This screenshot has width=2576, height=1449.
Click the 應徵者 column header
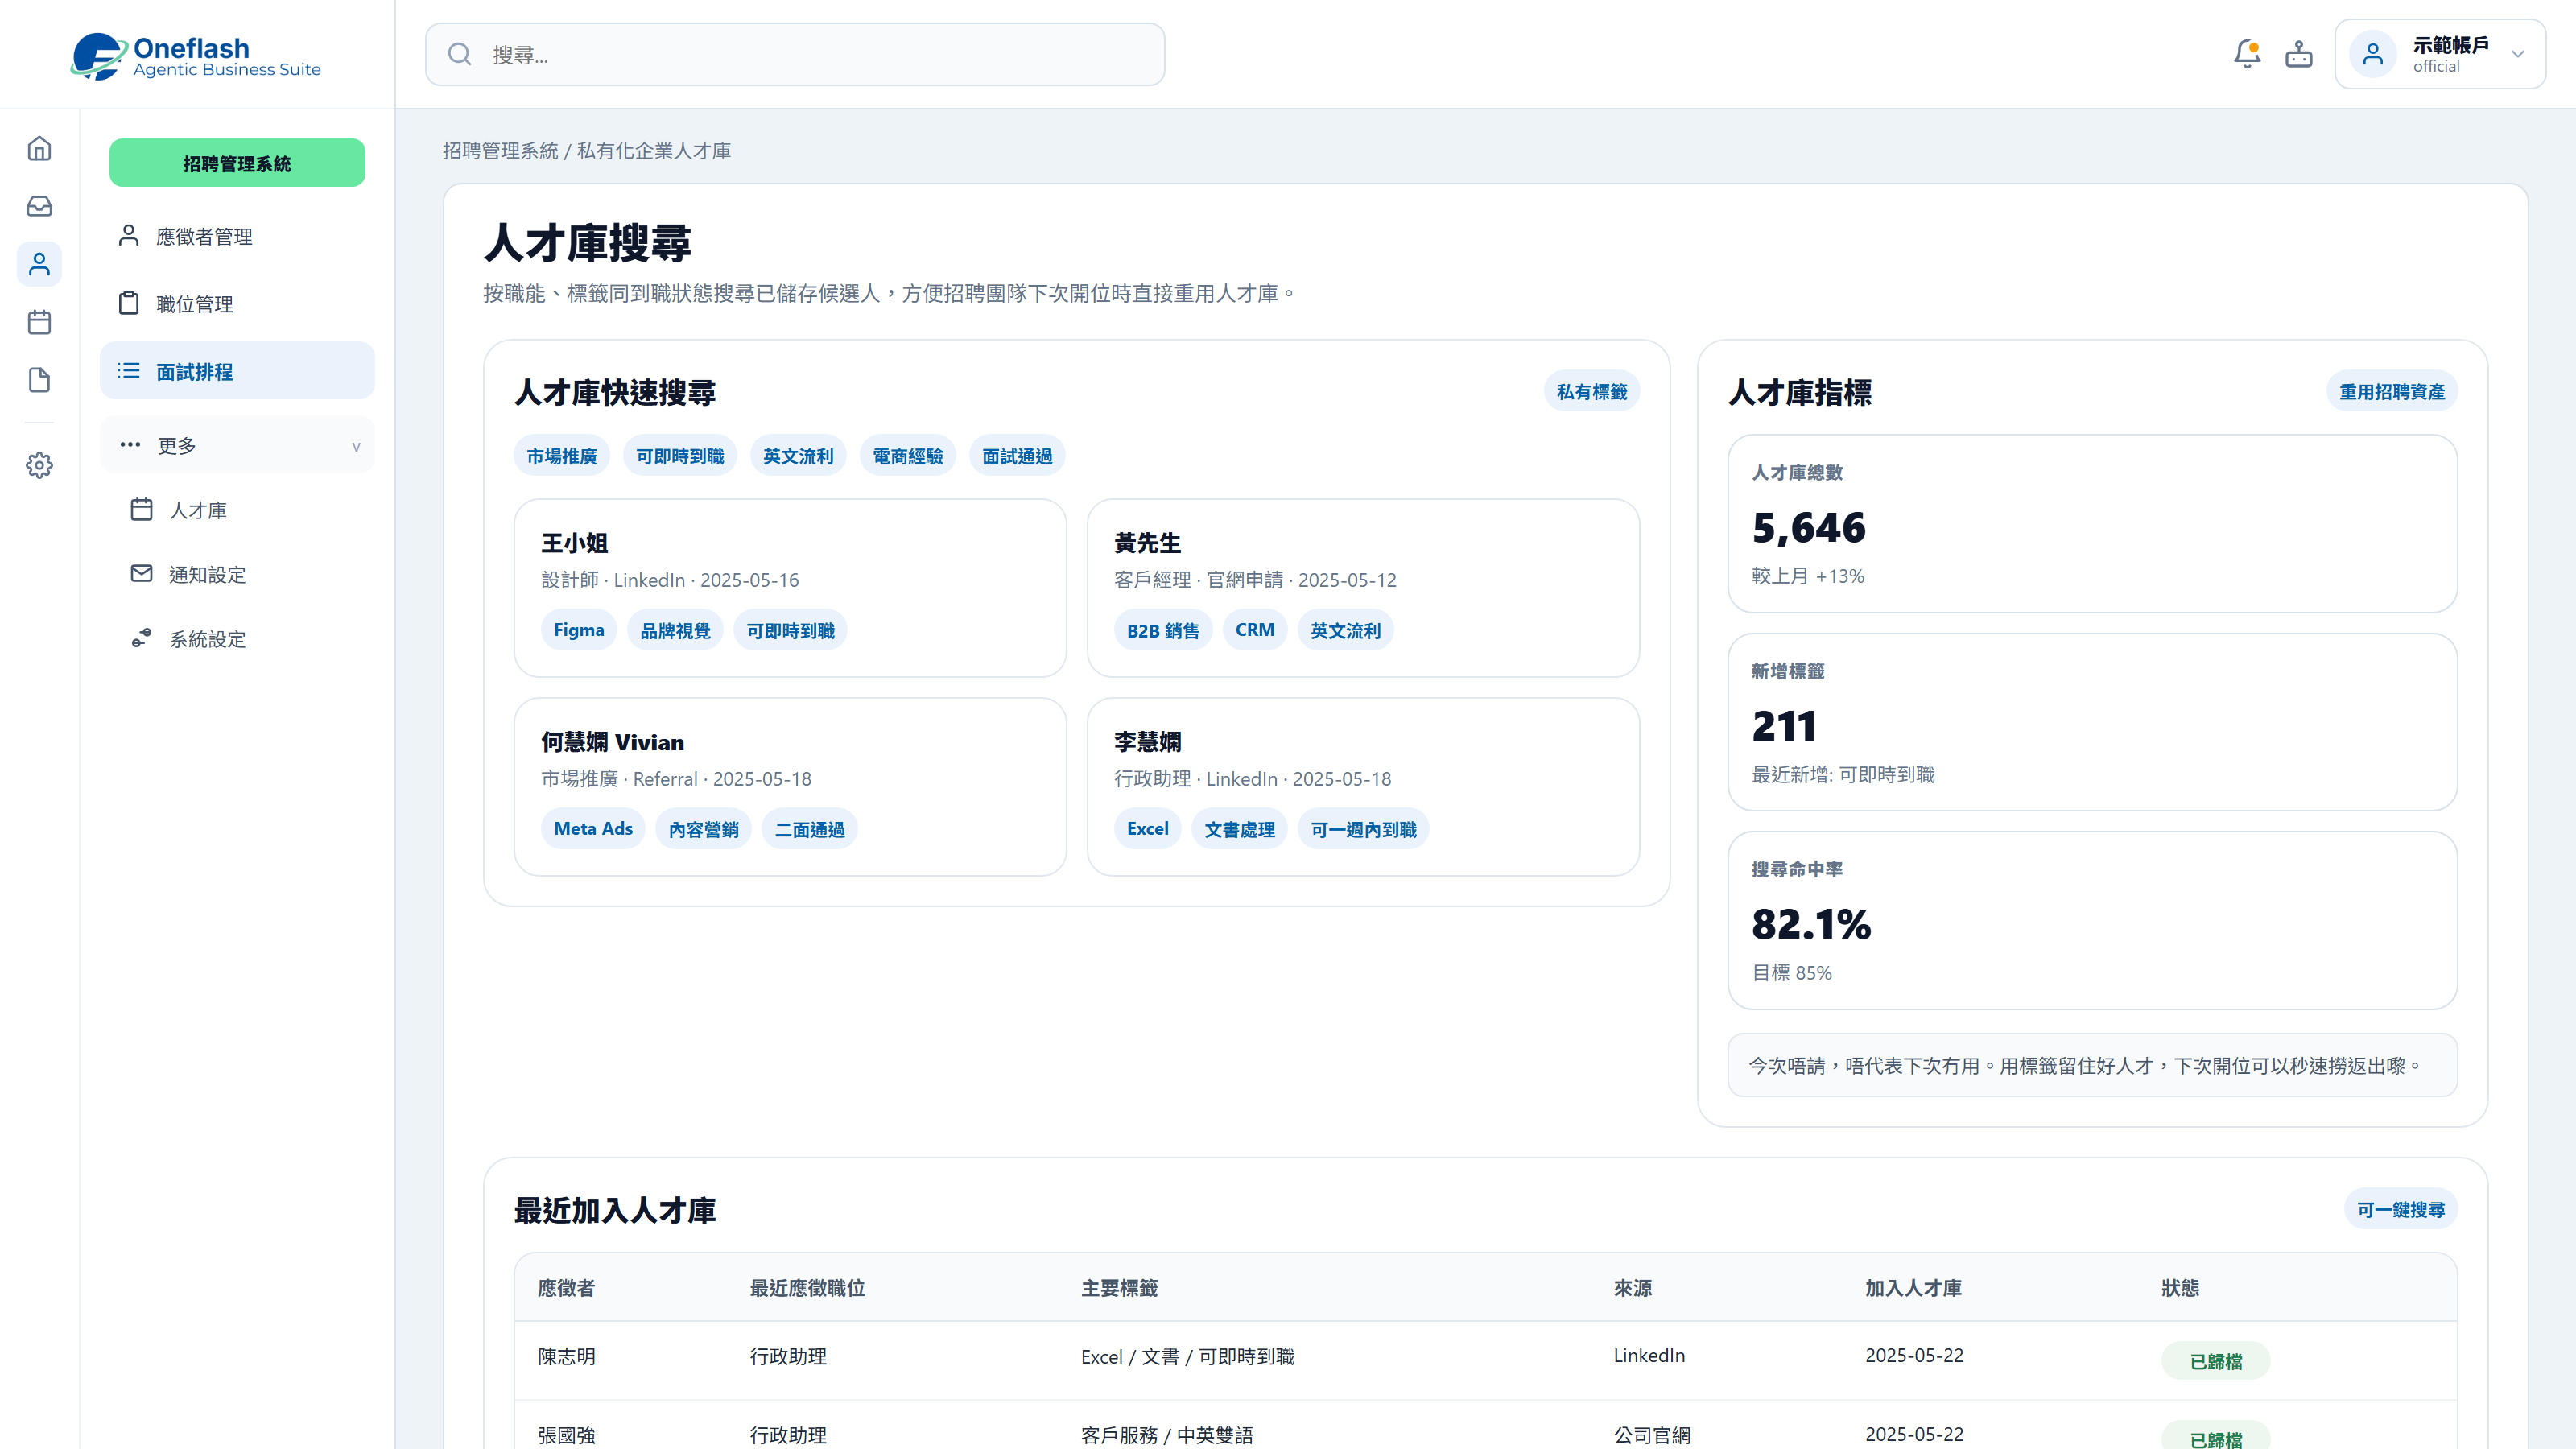click(x=566, y=1288)
